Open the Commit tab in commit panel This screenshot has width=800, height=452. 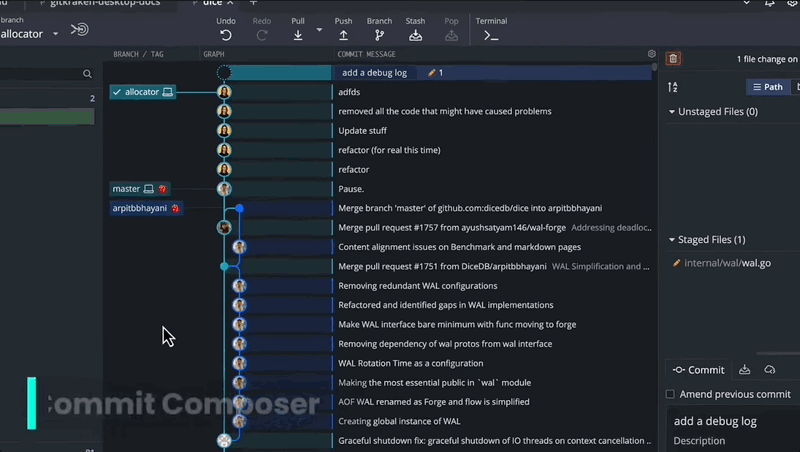tap(698, 370)
